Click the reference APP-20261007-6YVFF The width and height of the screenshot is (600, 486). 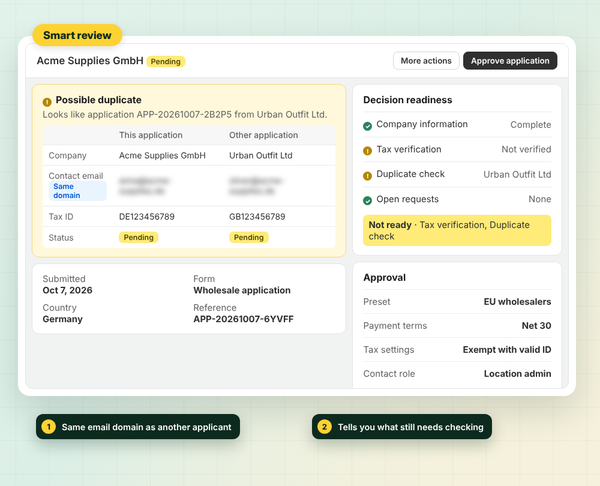pos(243,319)
